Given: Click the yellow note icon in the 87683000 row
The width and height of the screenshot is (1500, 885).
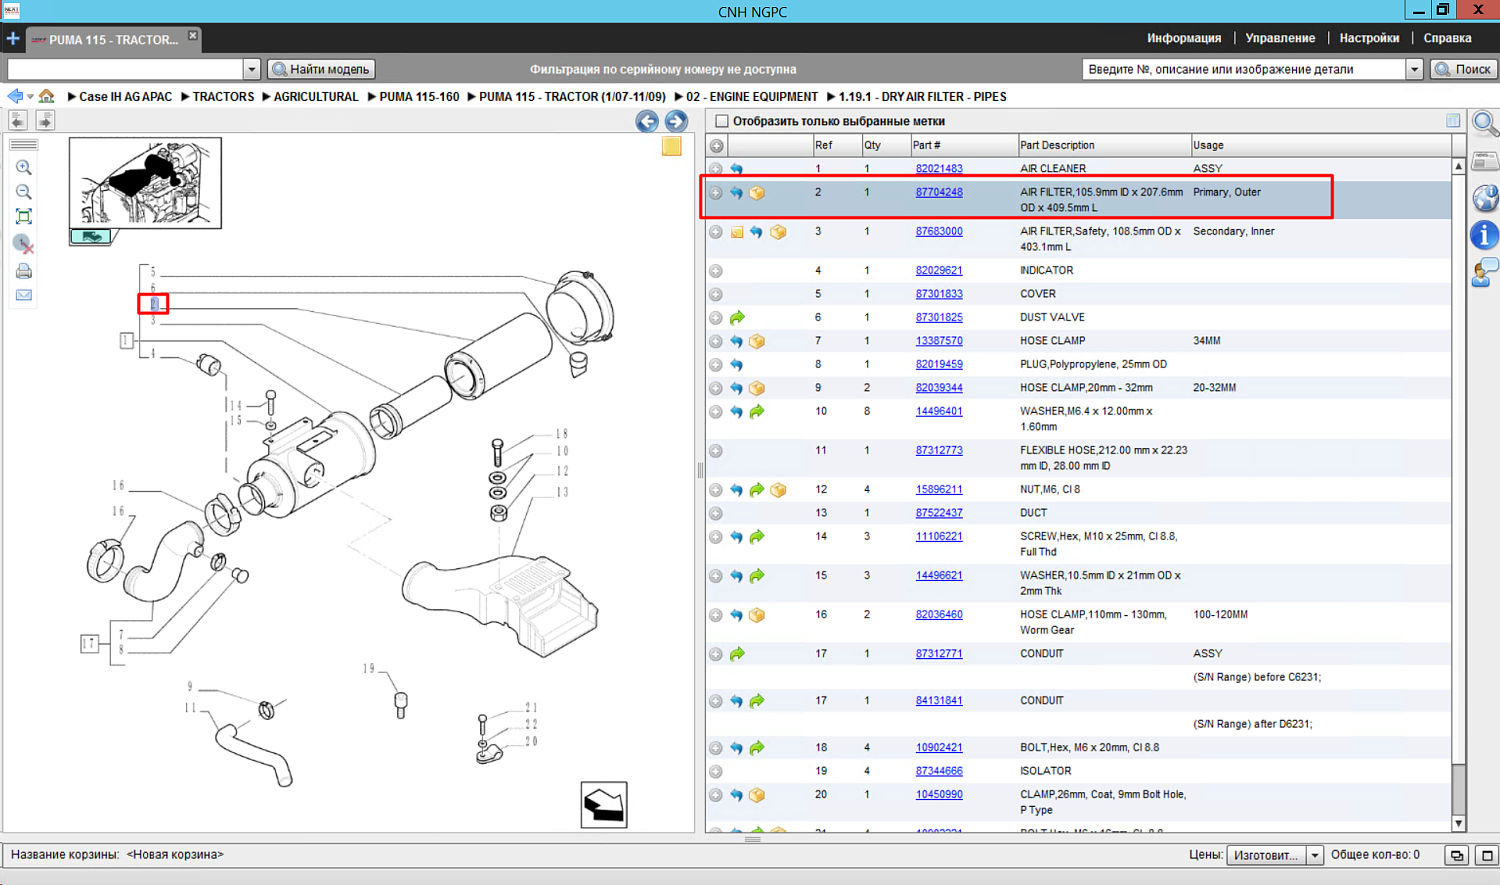Looking at the screenshot, I should click(x=737, y=232).
